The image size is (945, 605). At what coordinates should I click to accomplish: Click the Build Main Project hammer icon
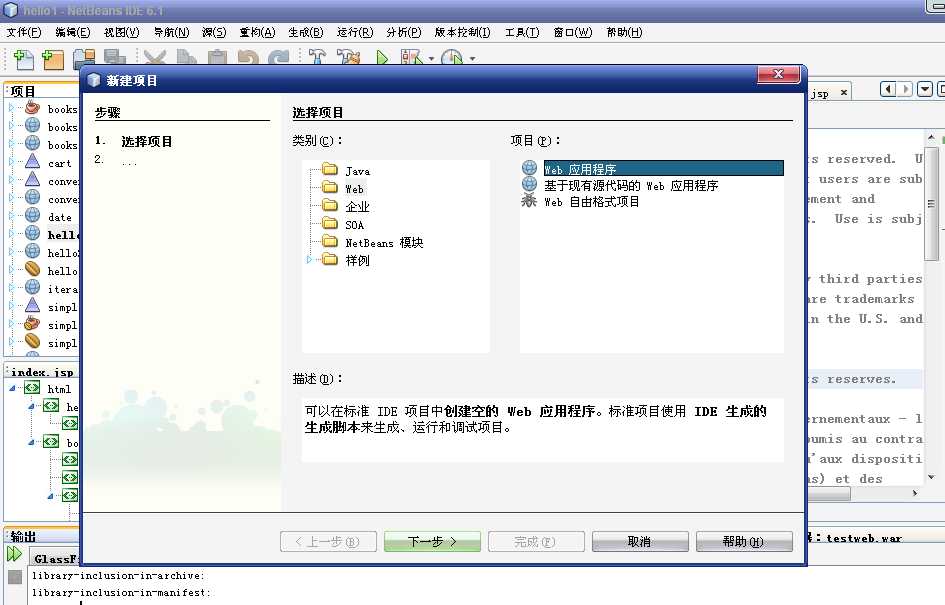click(317, 58)
